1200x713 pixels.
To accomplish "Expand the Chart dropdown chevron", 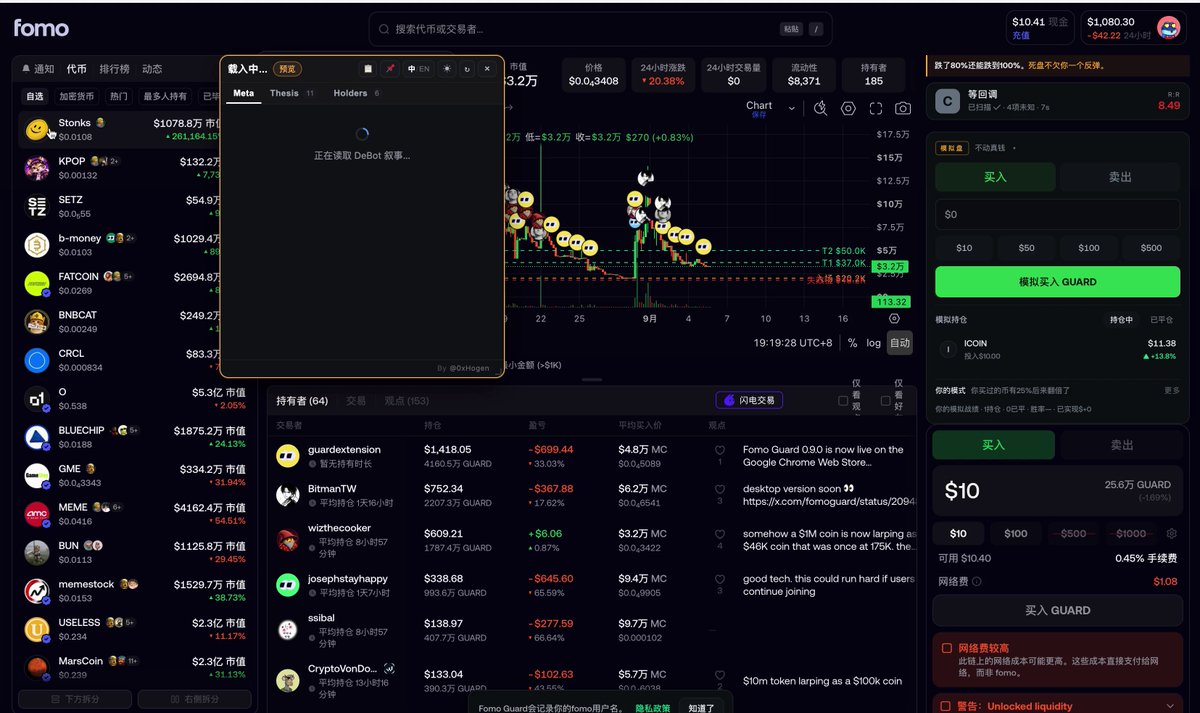I will tap(792, 108).
